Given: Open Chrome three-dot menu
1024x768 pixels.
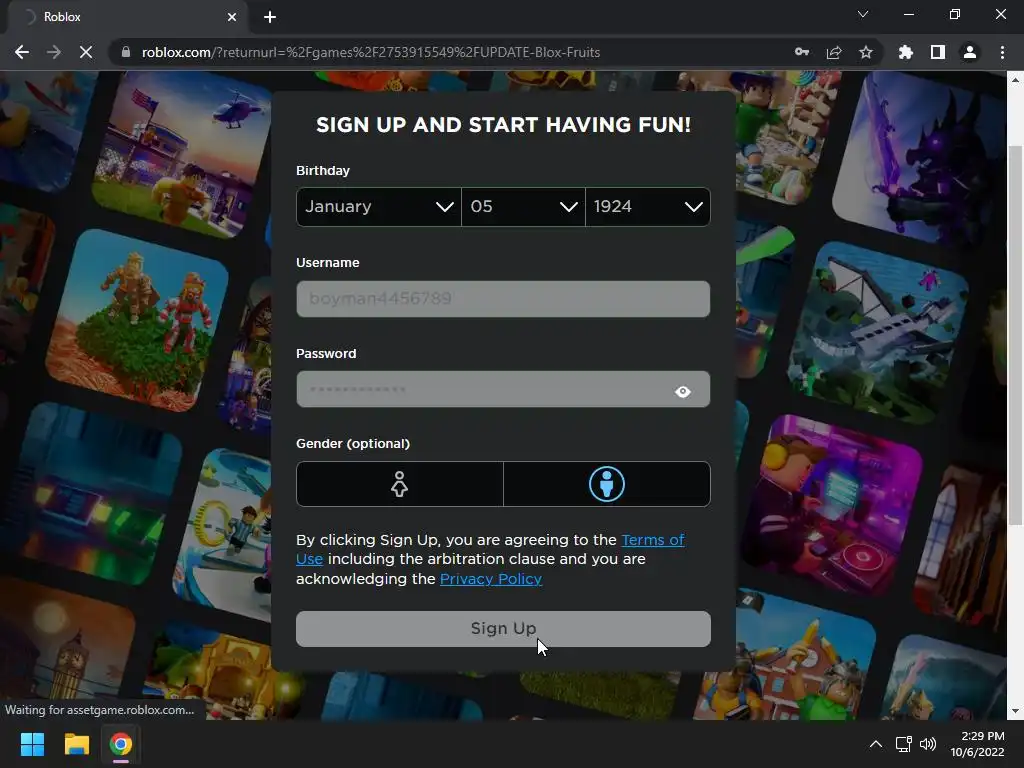Looking at the screenshot, I should tap(1002, 52).
